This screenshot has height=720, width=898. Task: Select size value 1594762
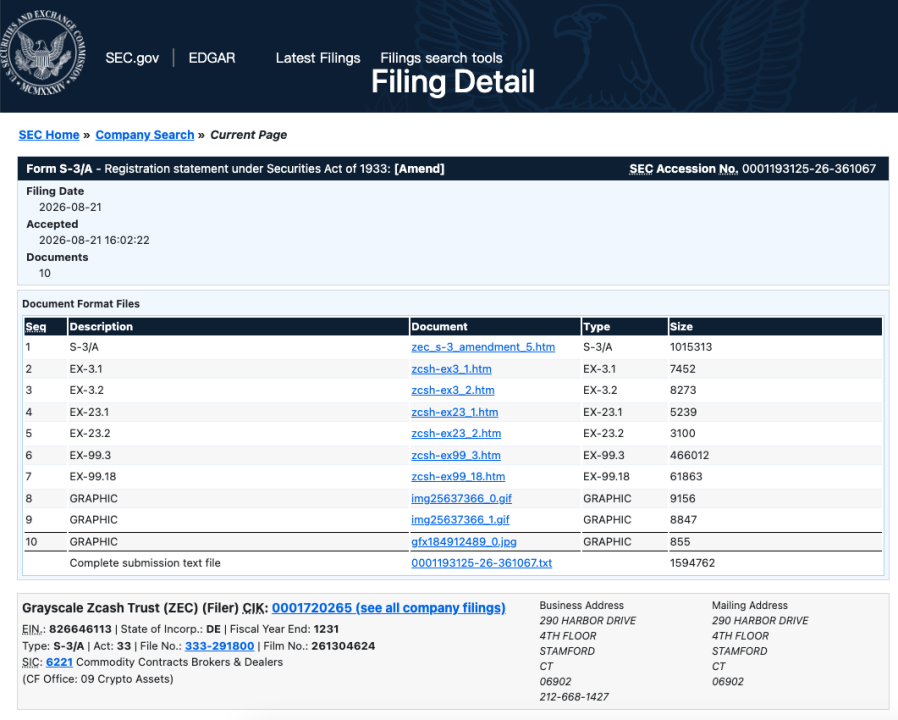(692, 563)
